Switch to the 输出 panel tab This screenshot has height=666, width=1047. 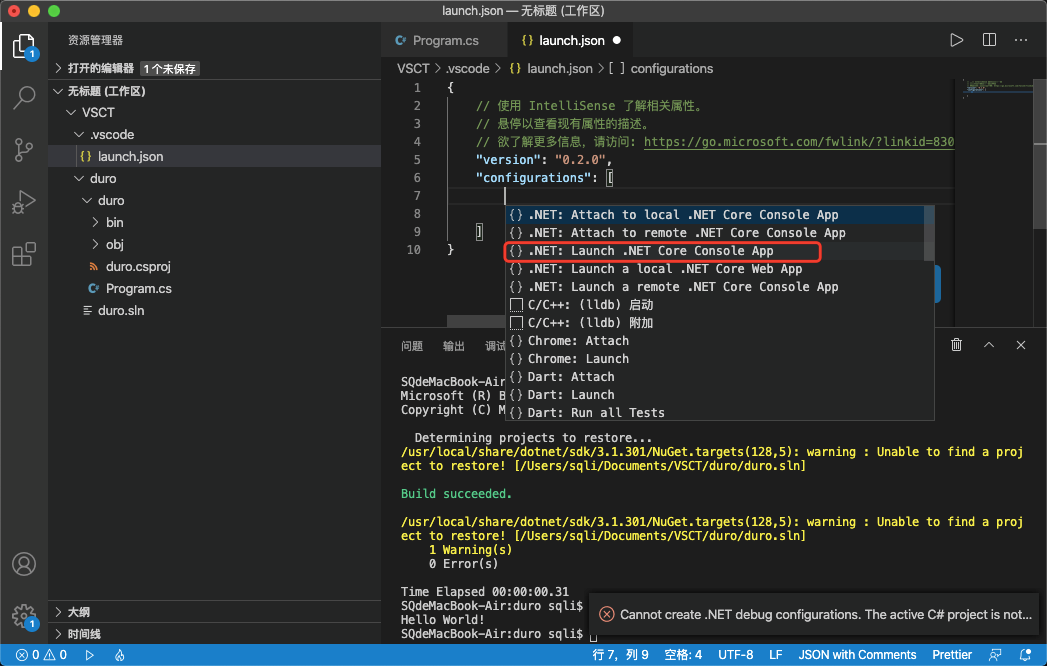(453, 345)
